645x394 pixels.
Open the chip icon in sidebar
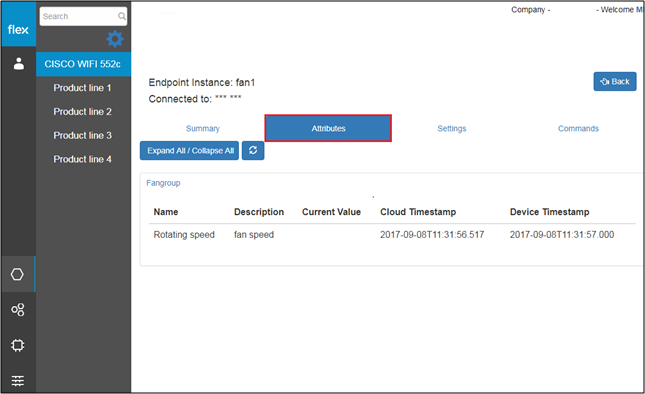click(18, 345)
